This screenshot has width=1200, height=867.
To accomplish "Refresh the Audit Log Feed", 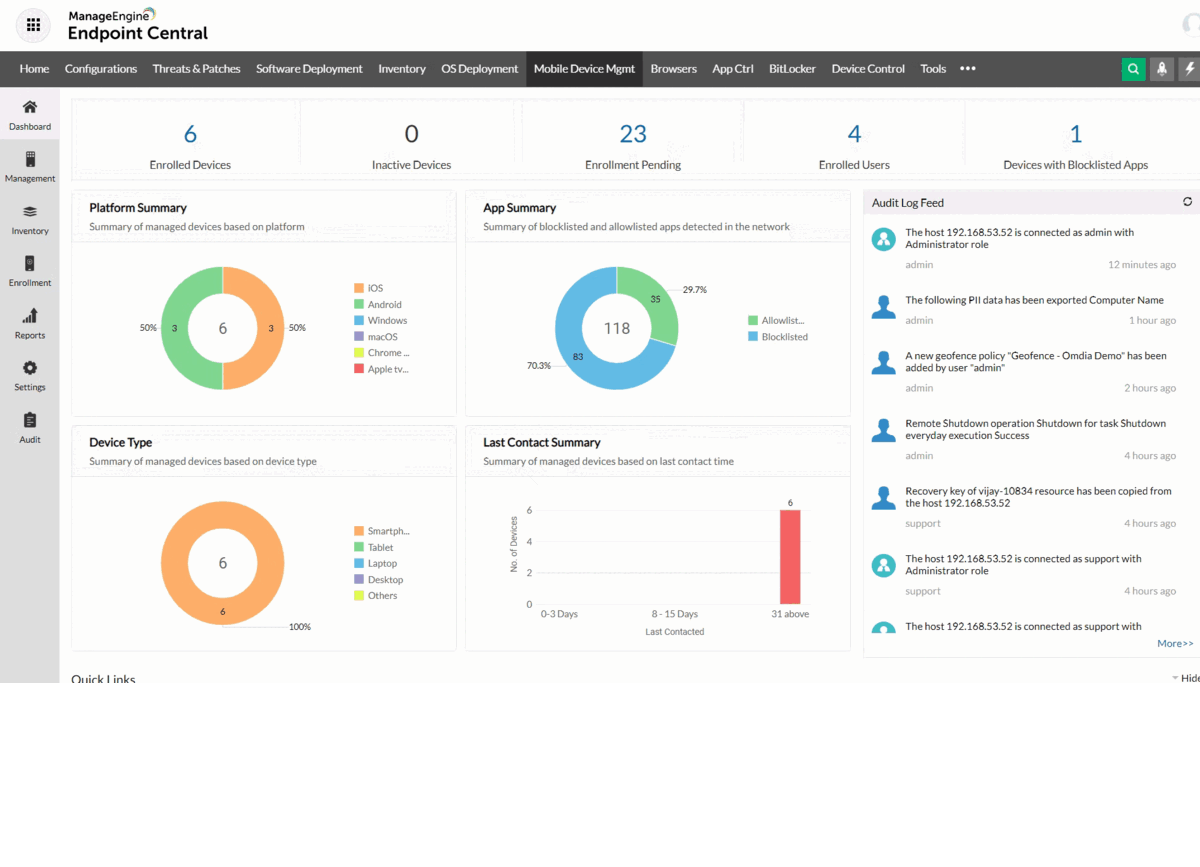I will [1187, 201].
